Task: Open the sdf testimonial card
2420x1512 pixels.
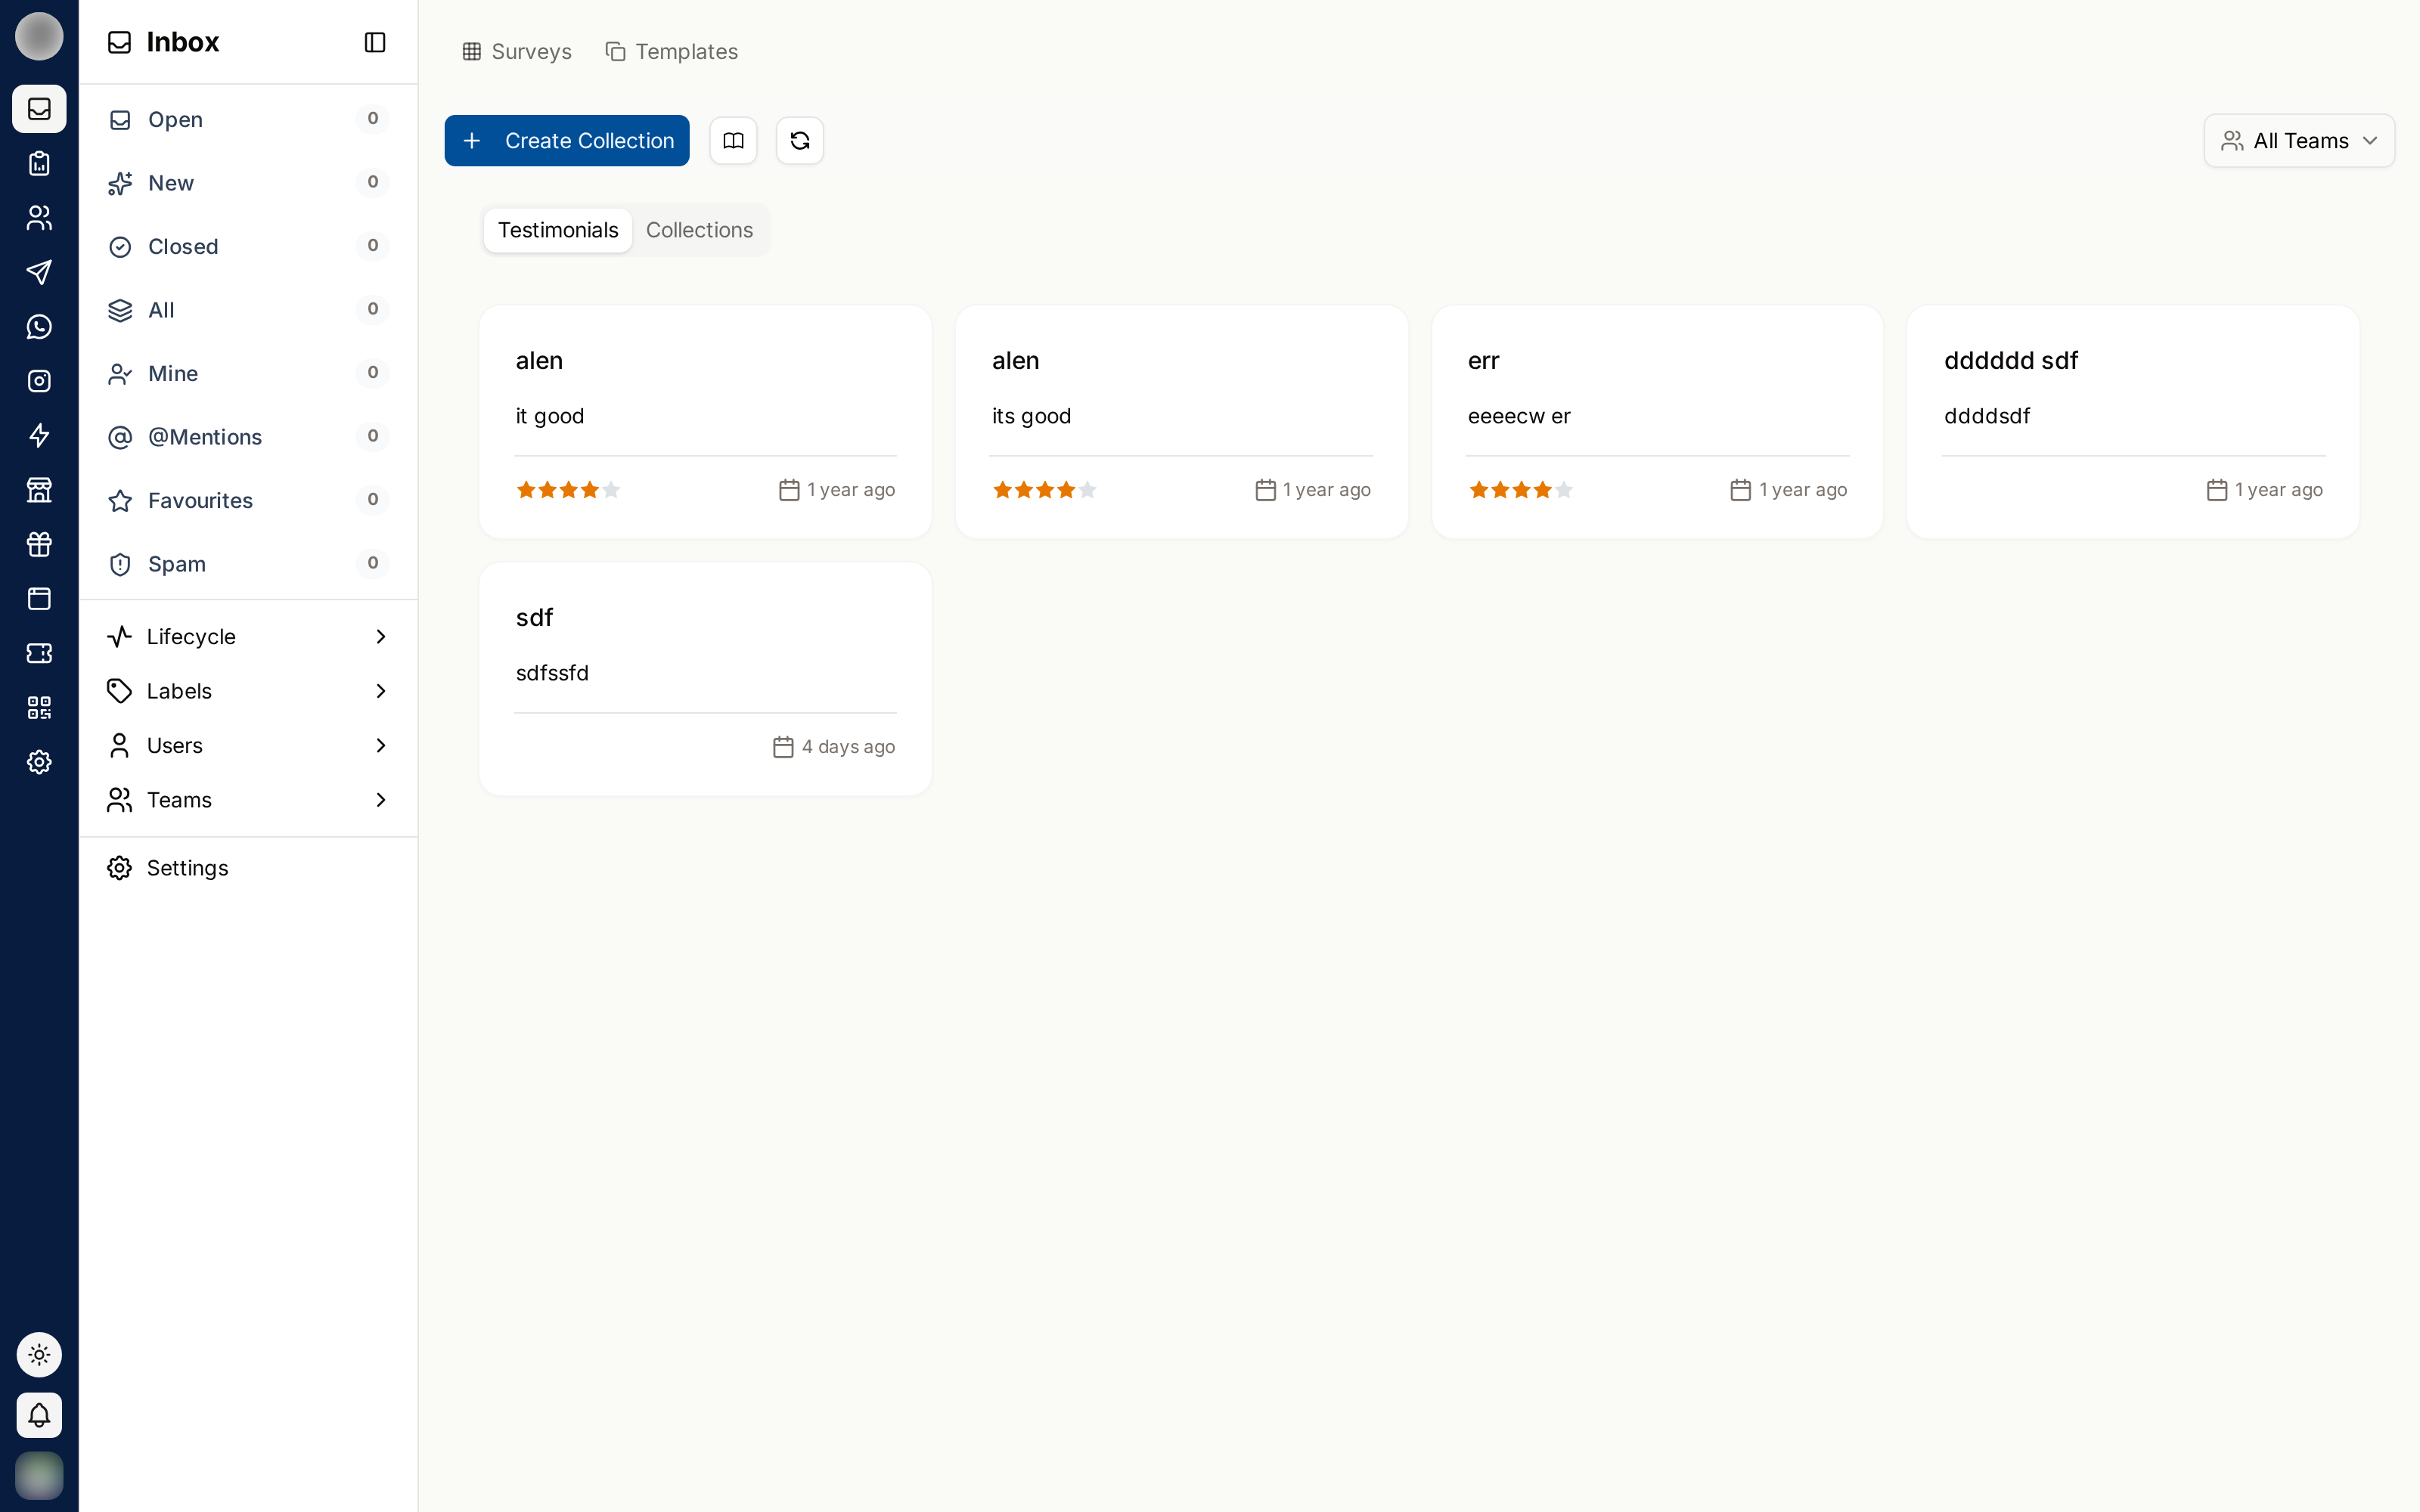Action: (705, 679)
